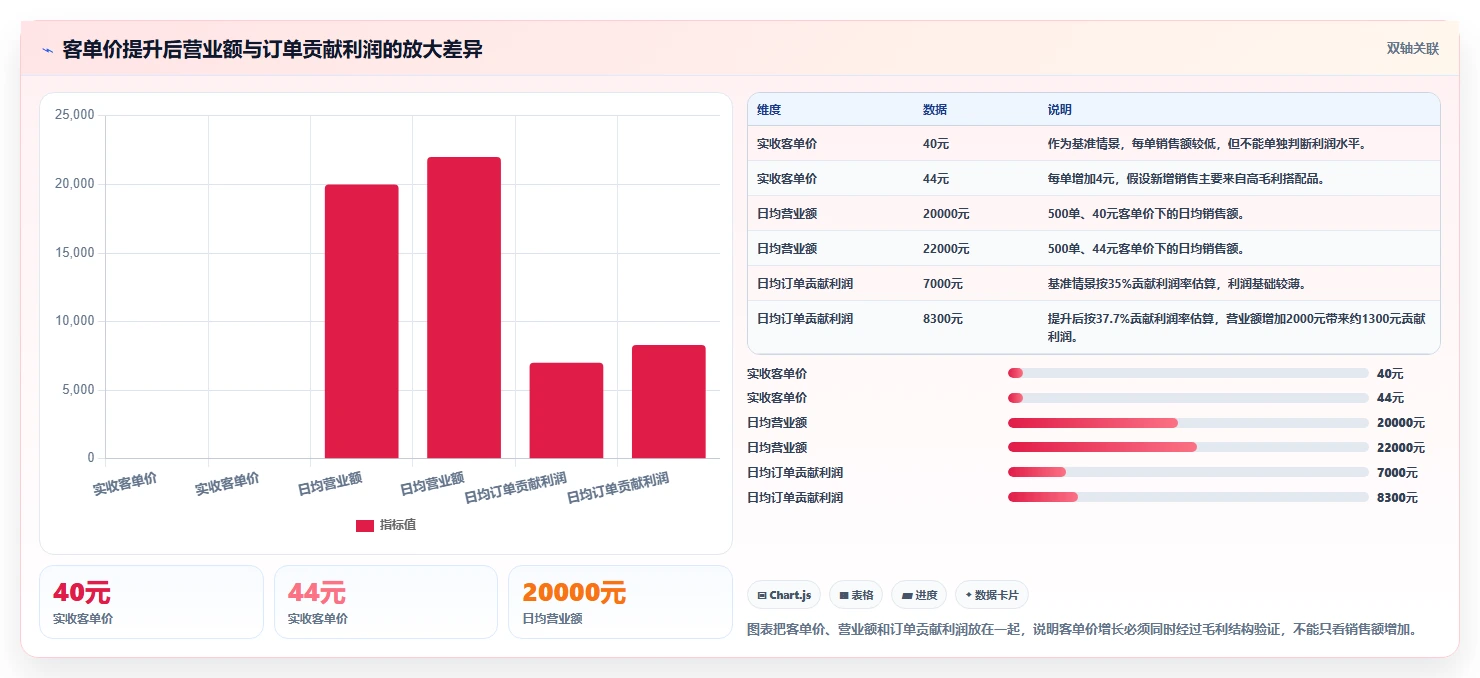The image size is (1480, 678).
Task: Click the star icon on the 数据卡片 chip
Action: point(969,595)
